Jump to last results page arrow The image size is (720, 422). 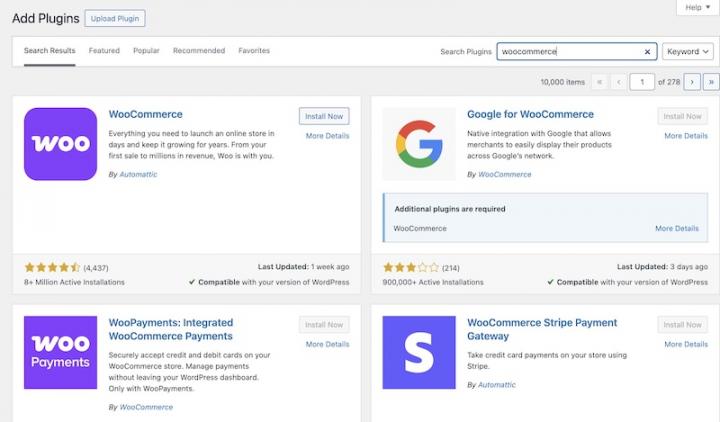711,82
